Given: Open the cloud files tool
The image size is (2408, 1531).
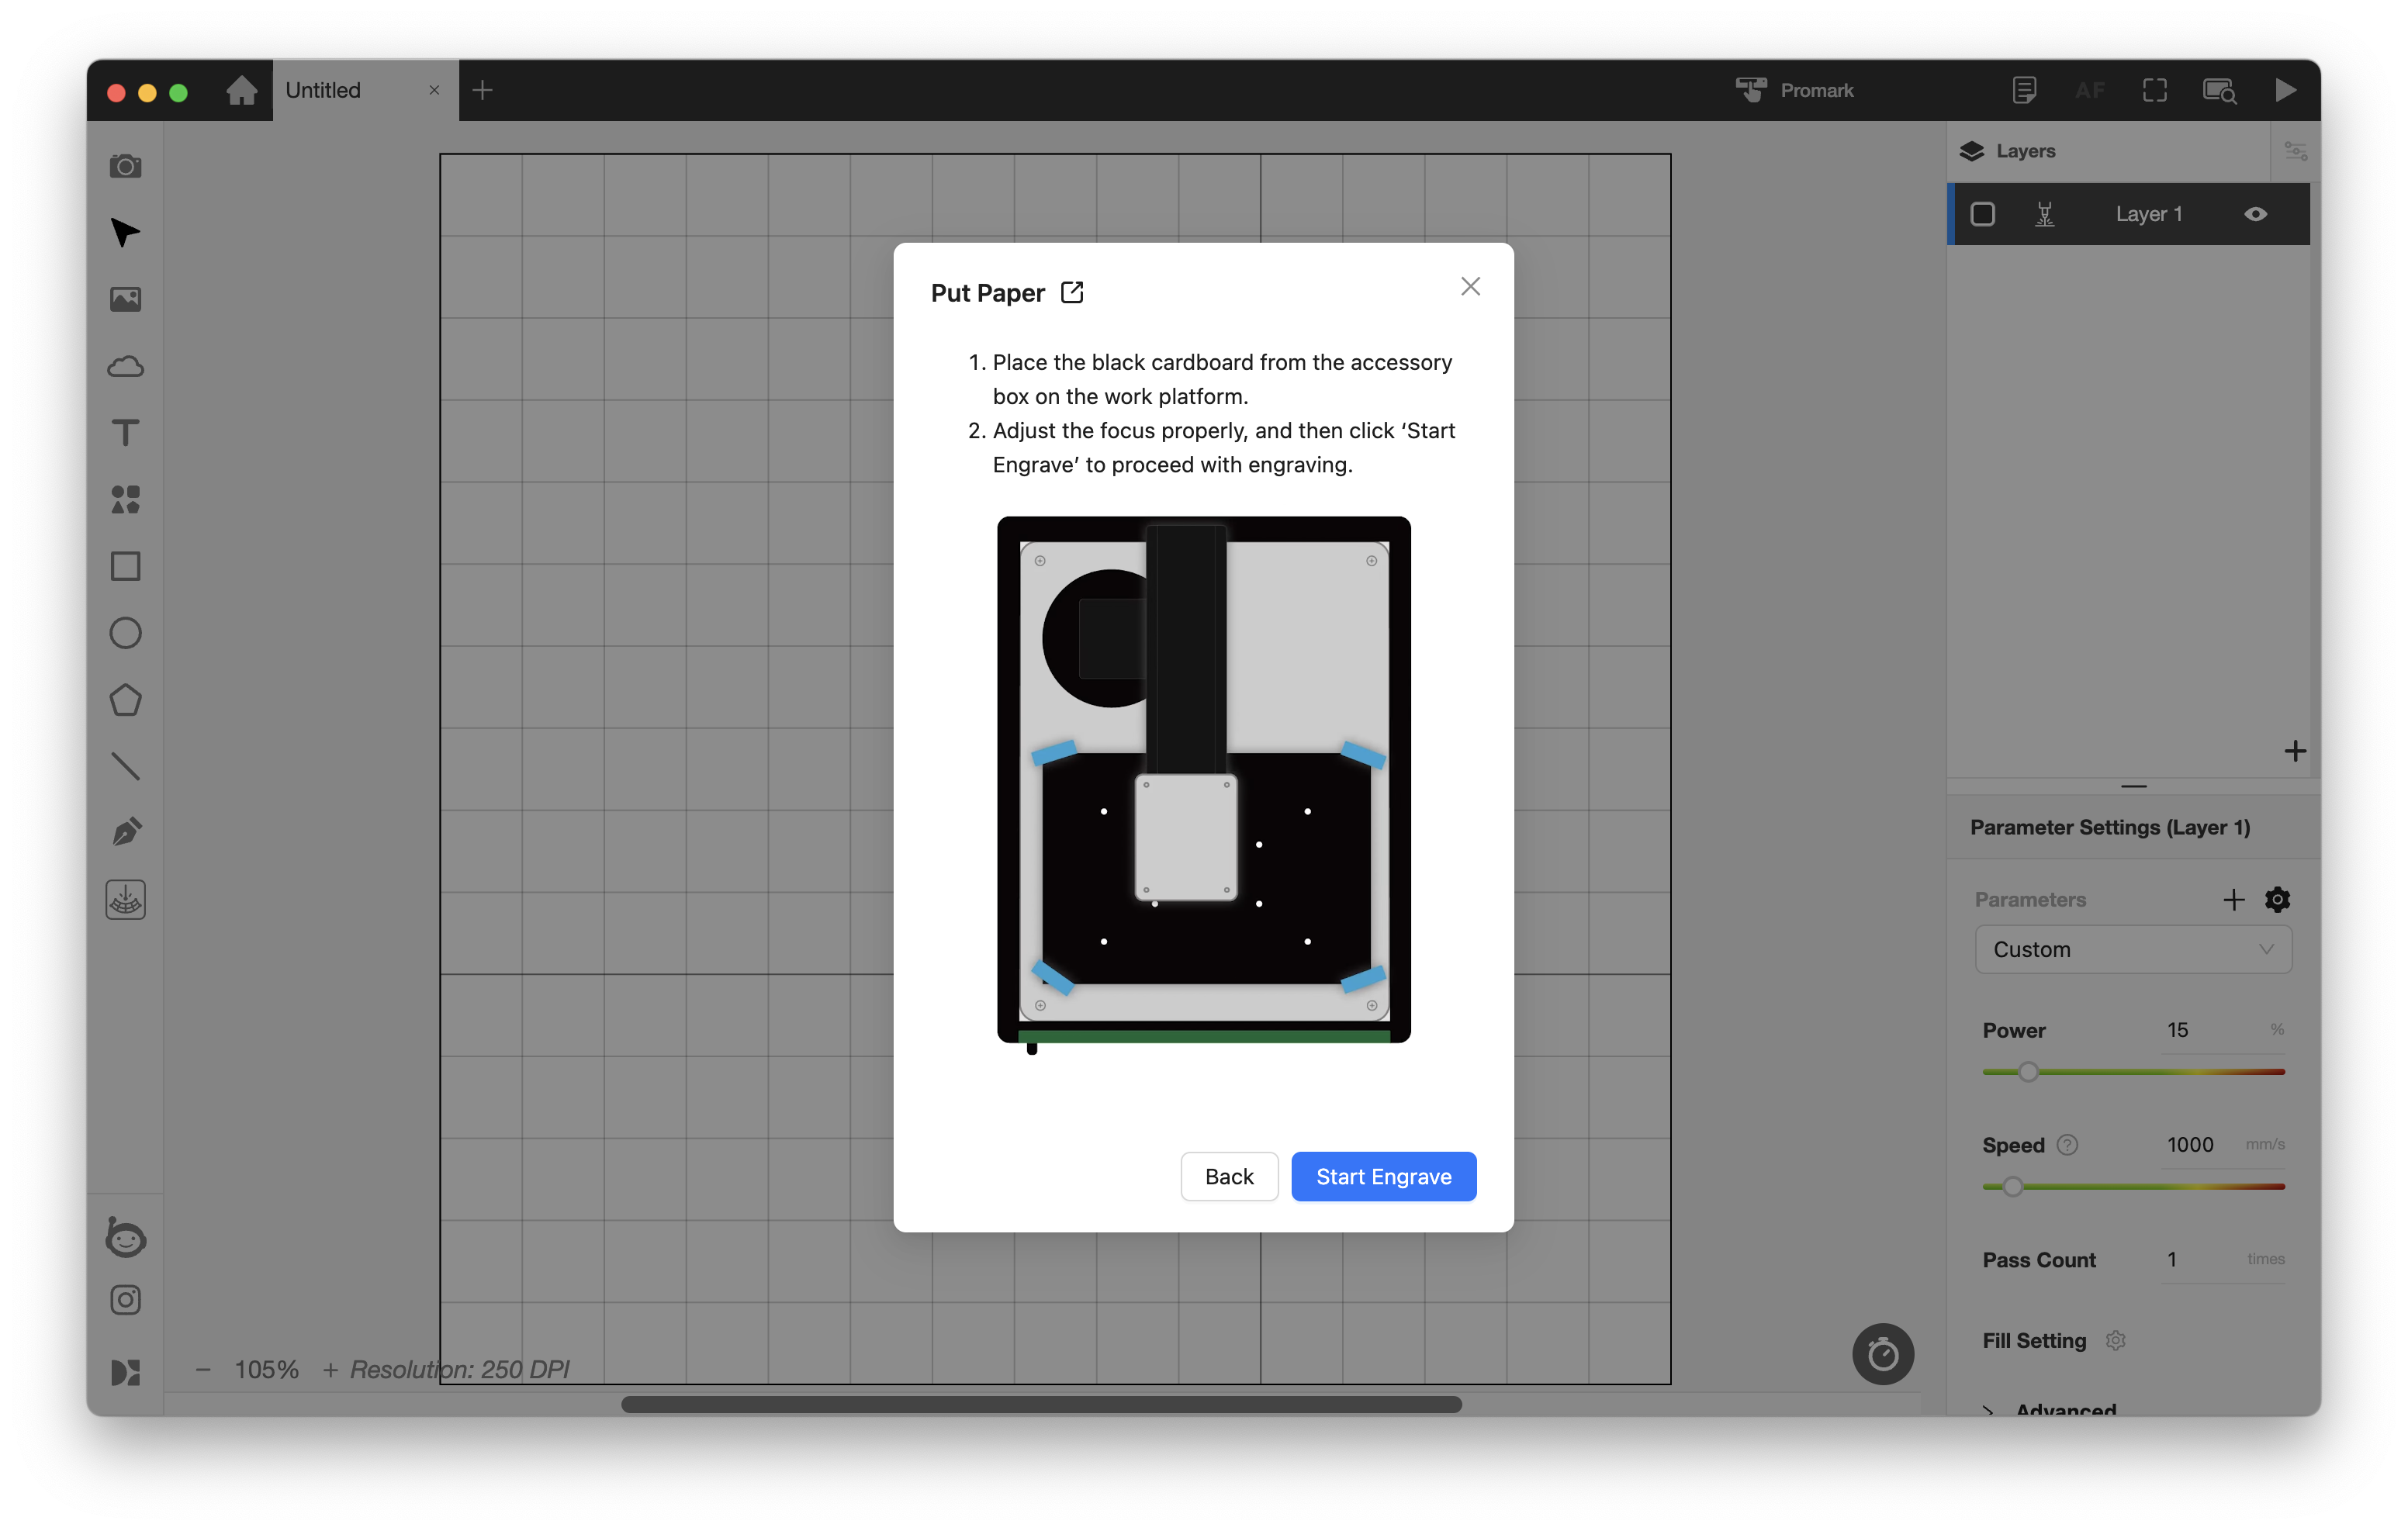Looking at the screenshot, I should click(125, 366).
